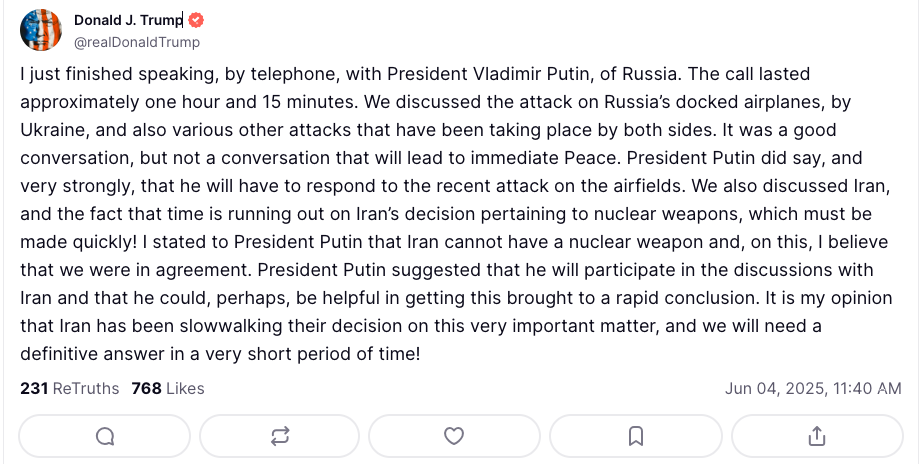Click the bold 231 count number
Viewport: 923px width, 464px height.
click(x=34, y=389)
